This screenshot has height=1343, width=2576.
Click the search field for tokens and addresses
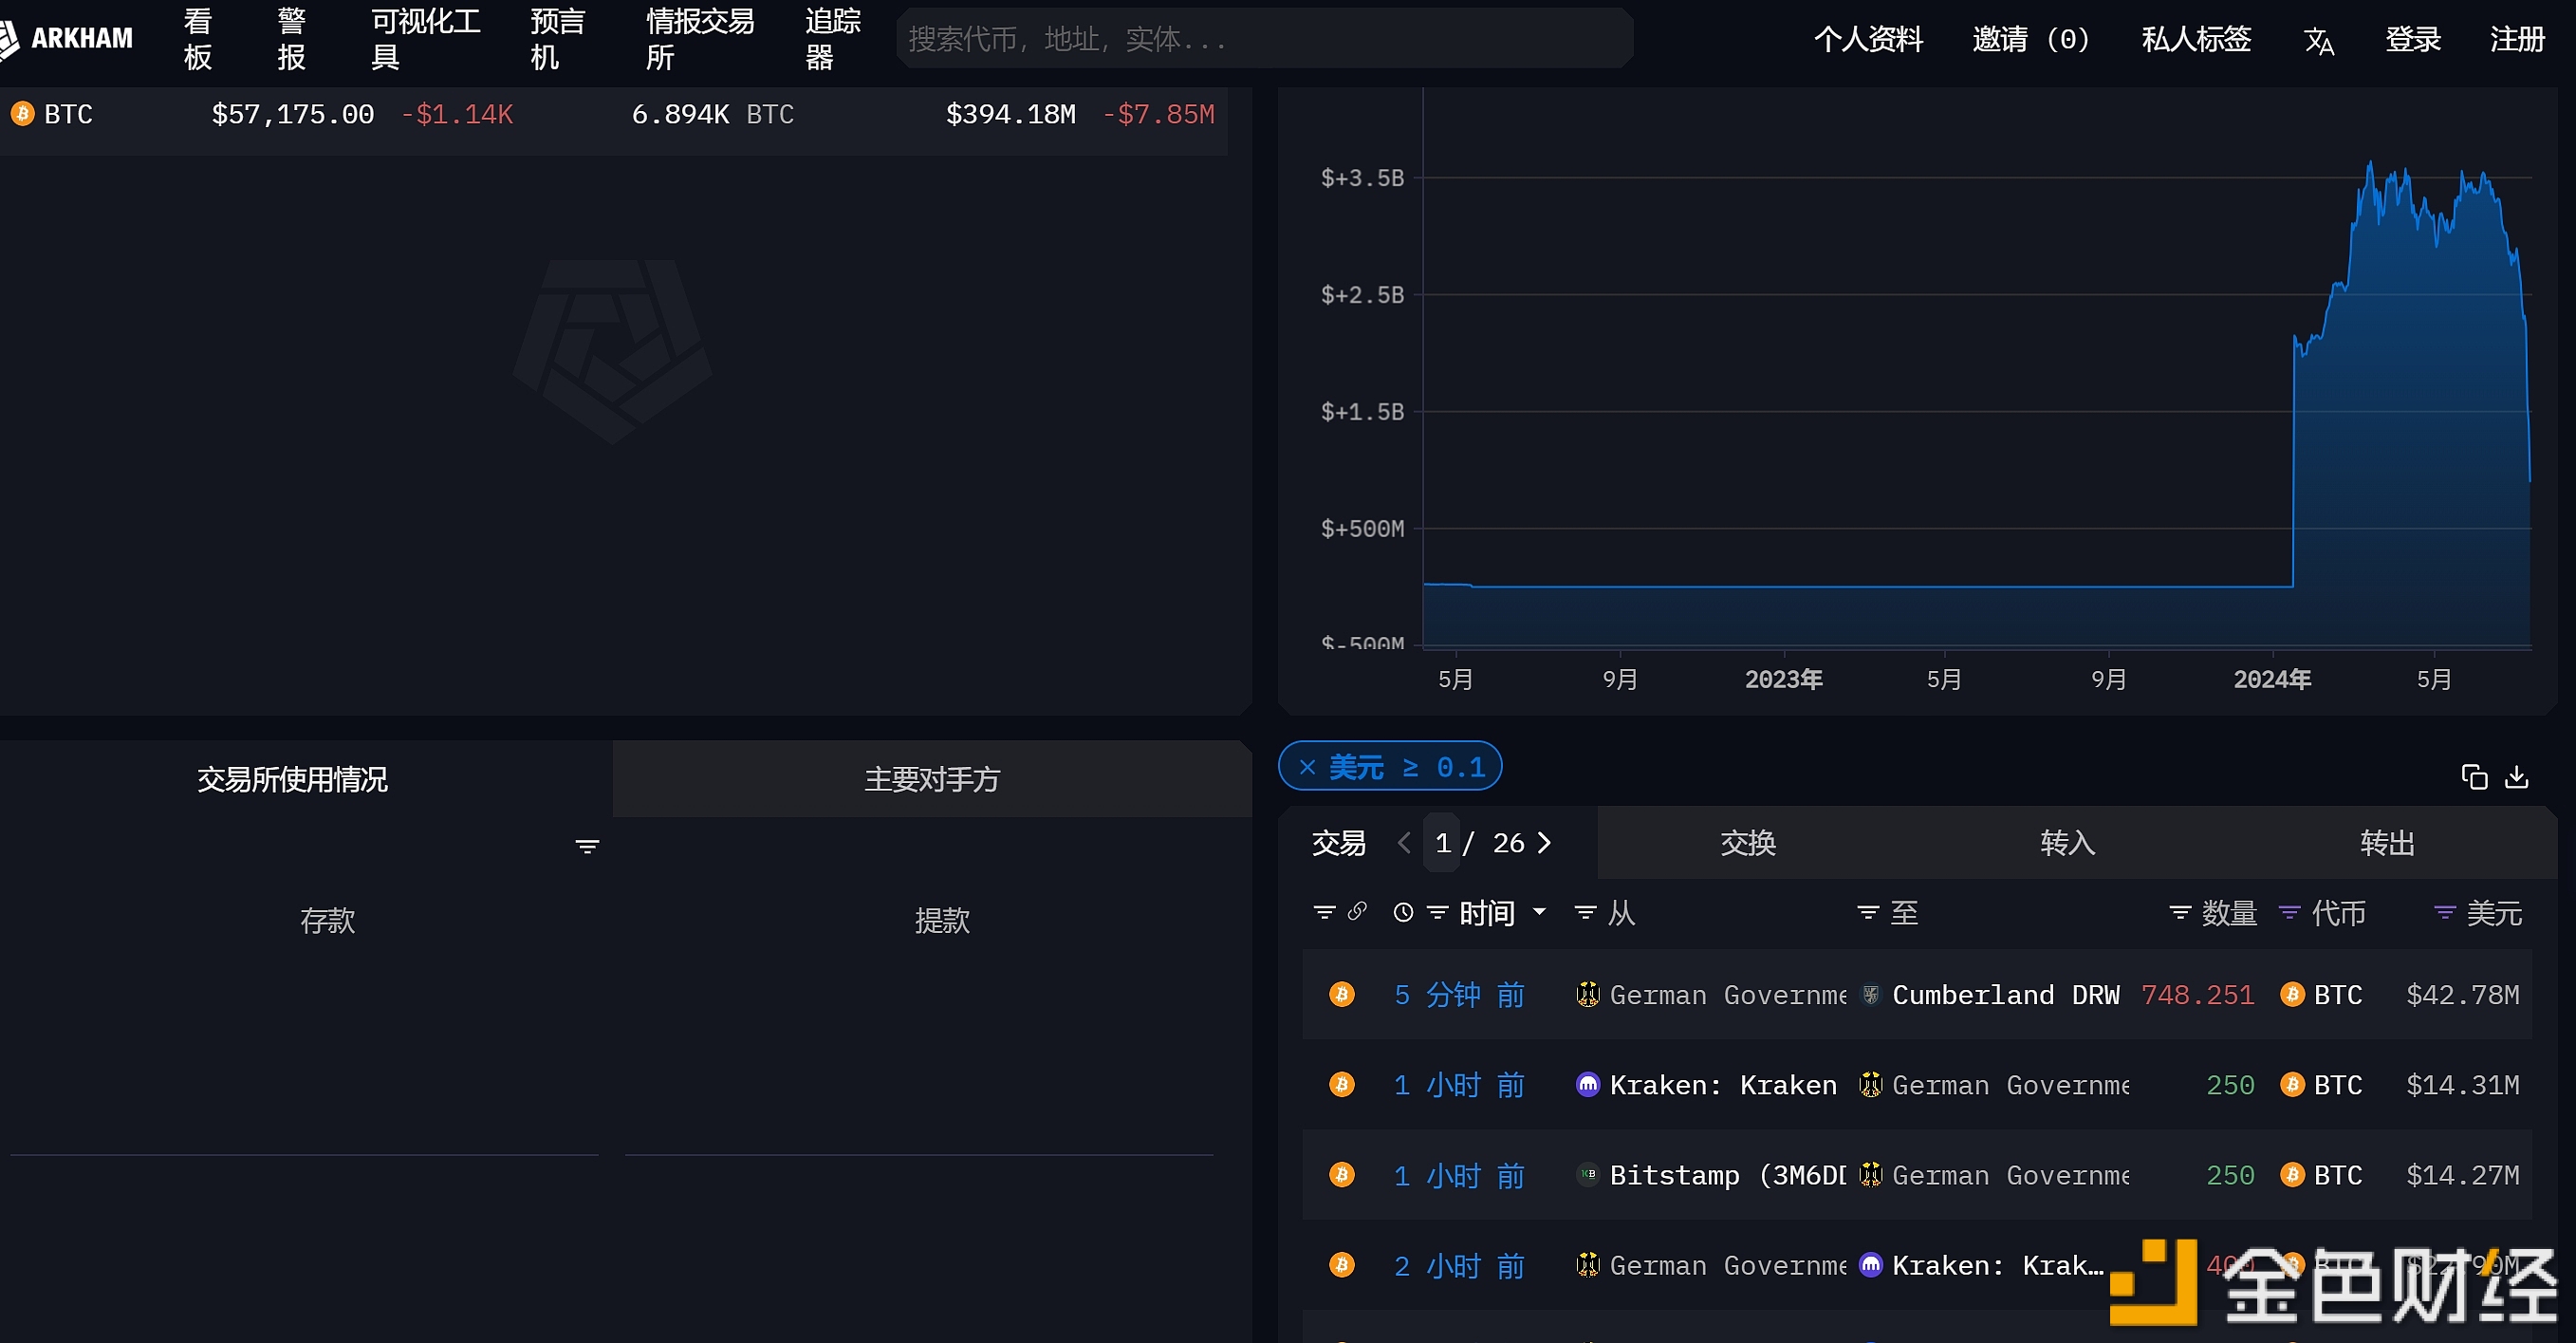(x=1264, y=39)
